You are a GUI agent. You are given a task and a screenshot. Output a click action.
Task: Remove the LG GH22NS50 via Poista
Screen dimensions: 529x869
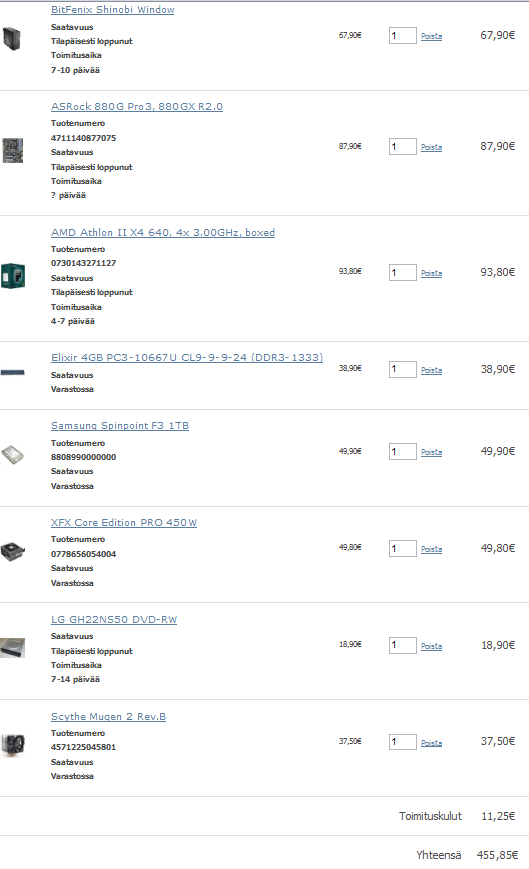click(x=432, y=646)
